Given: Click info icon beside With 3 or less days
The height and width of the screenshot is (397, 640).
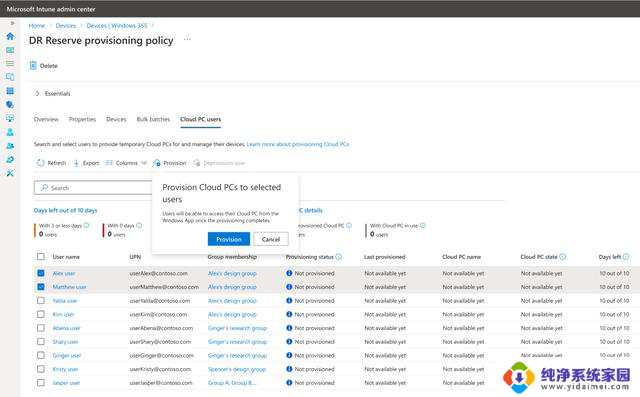Looking at the screenshot, I should [87, 225].
